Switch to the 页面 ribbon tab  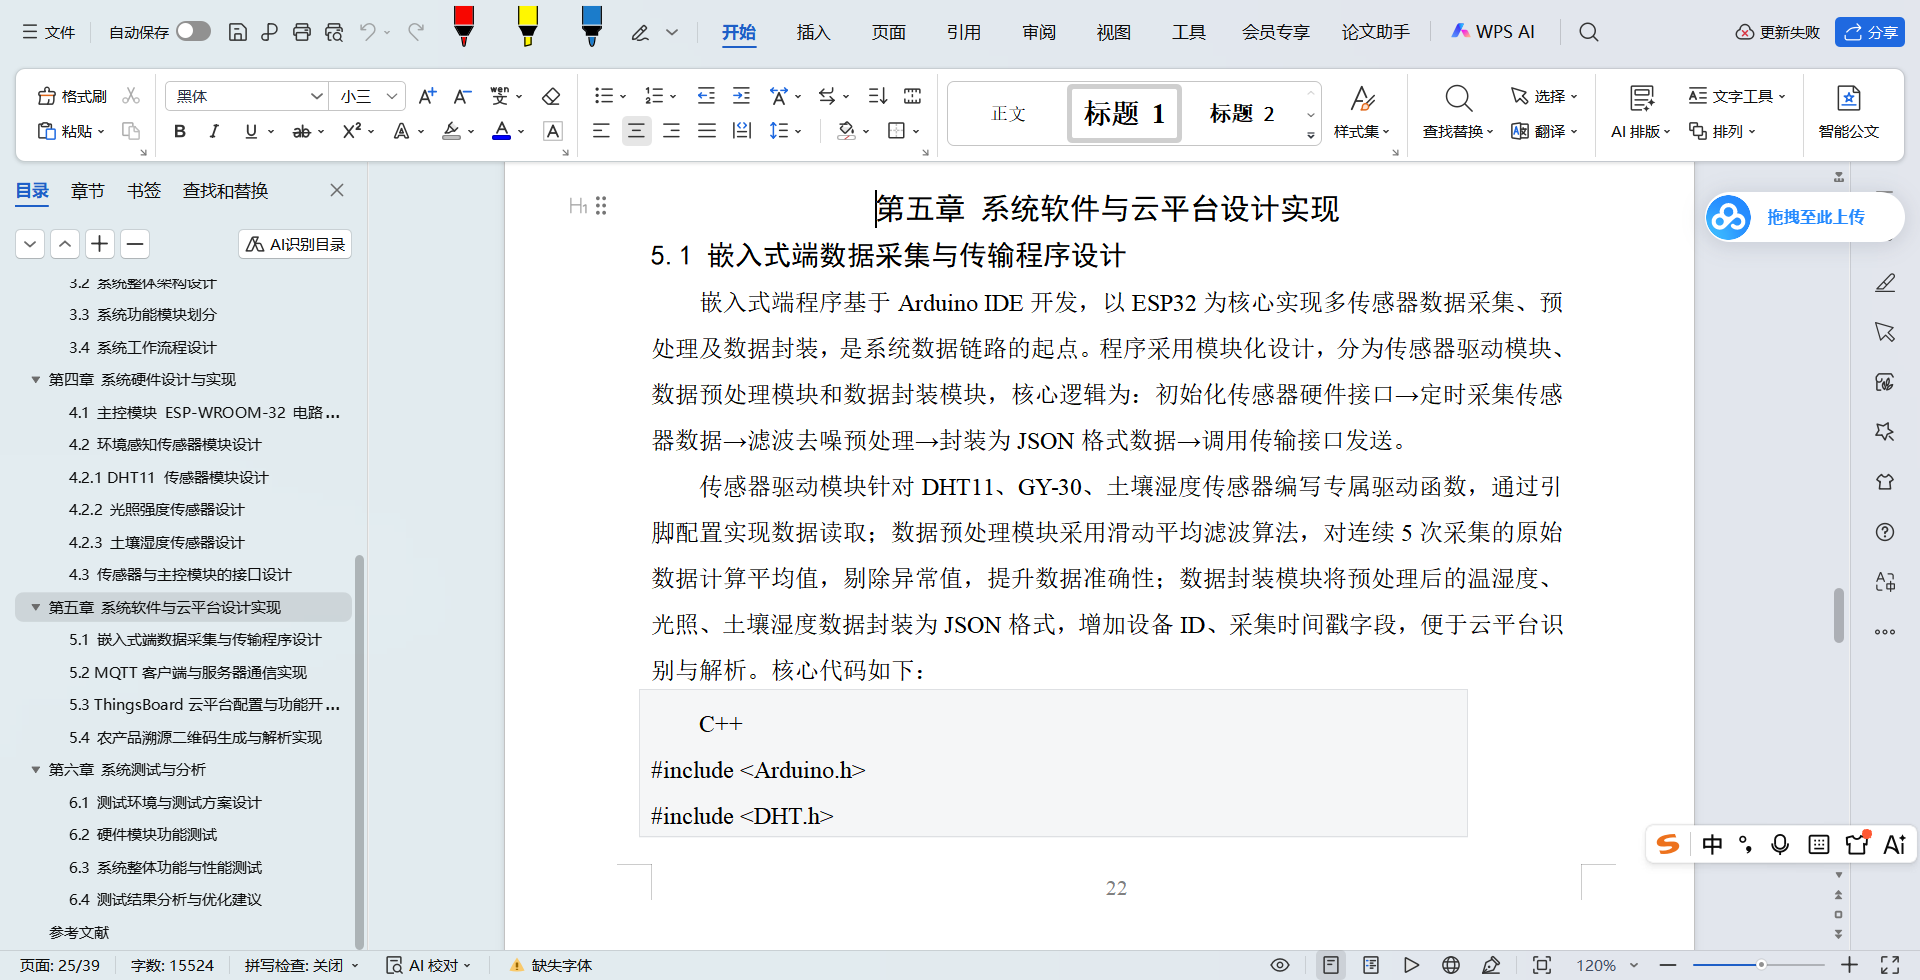[888, 32]
